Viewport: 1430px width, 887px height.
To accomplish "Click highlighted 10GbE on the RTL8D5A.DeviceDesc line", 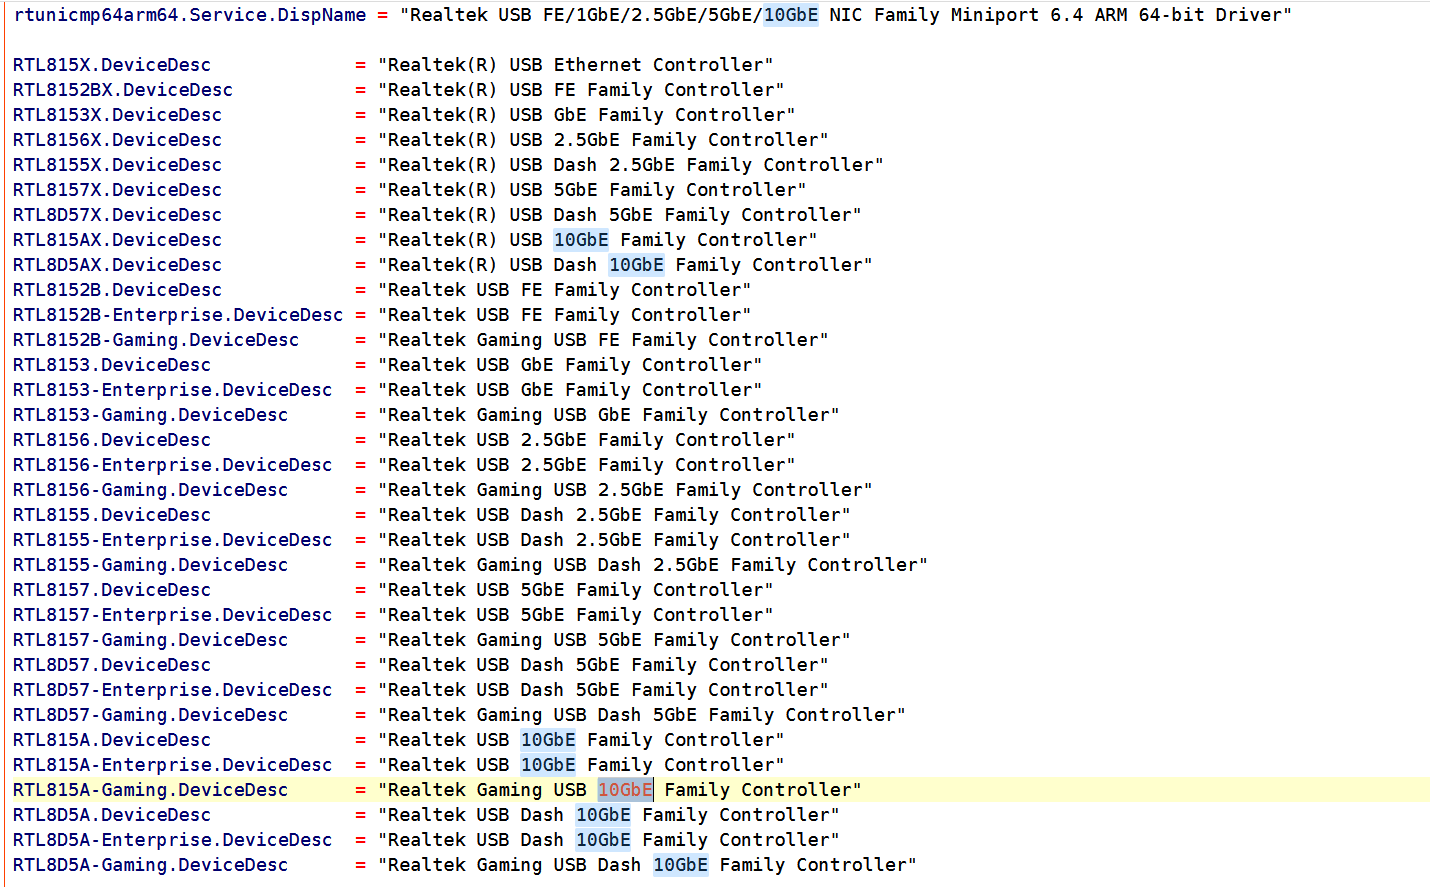I will point(603,815).
